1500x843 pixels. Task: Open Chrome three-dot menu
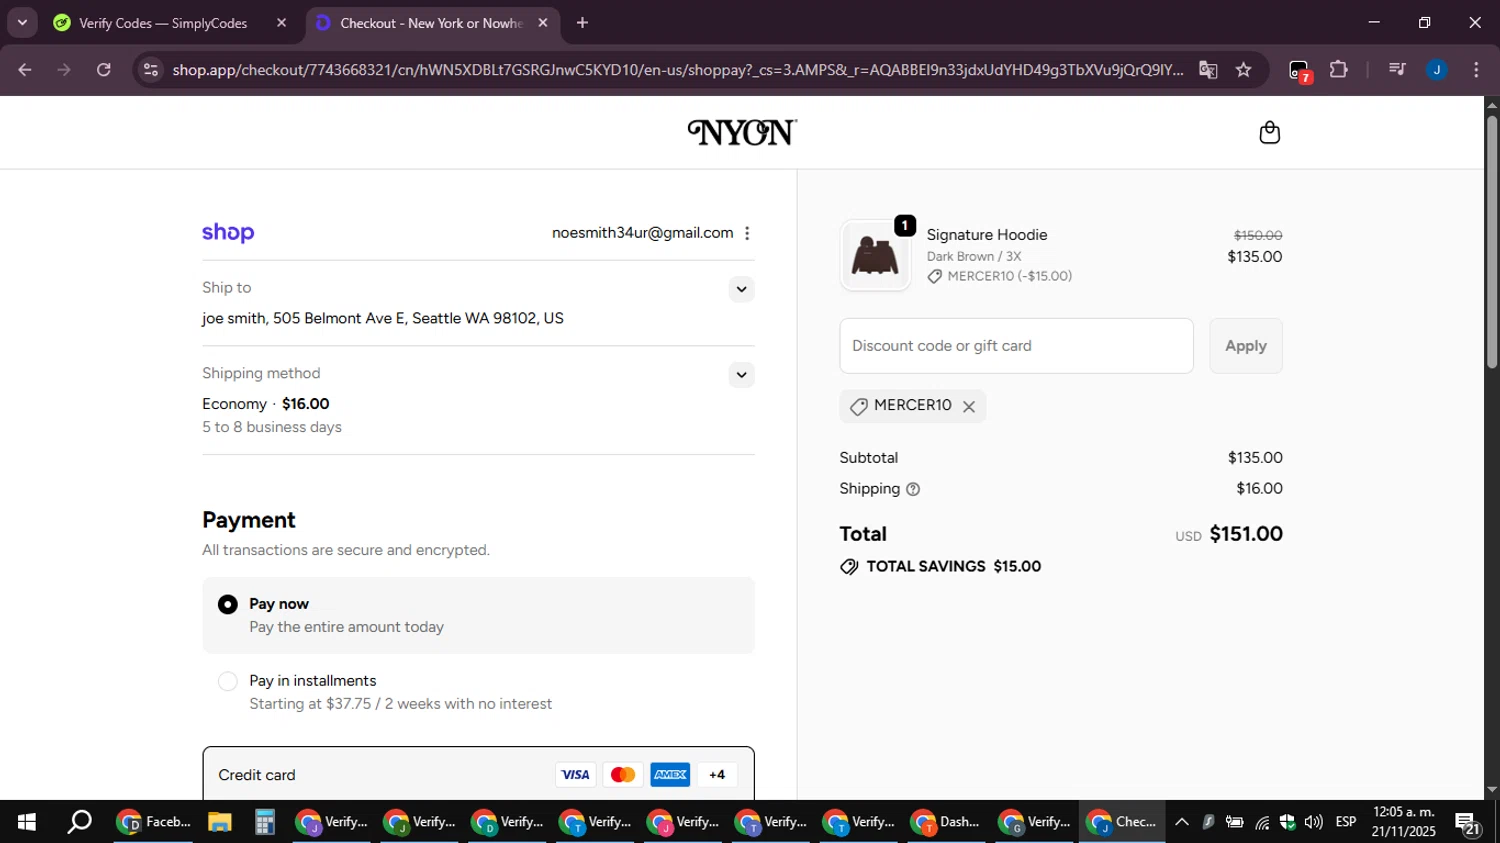[x=1476, y=70]
